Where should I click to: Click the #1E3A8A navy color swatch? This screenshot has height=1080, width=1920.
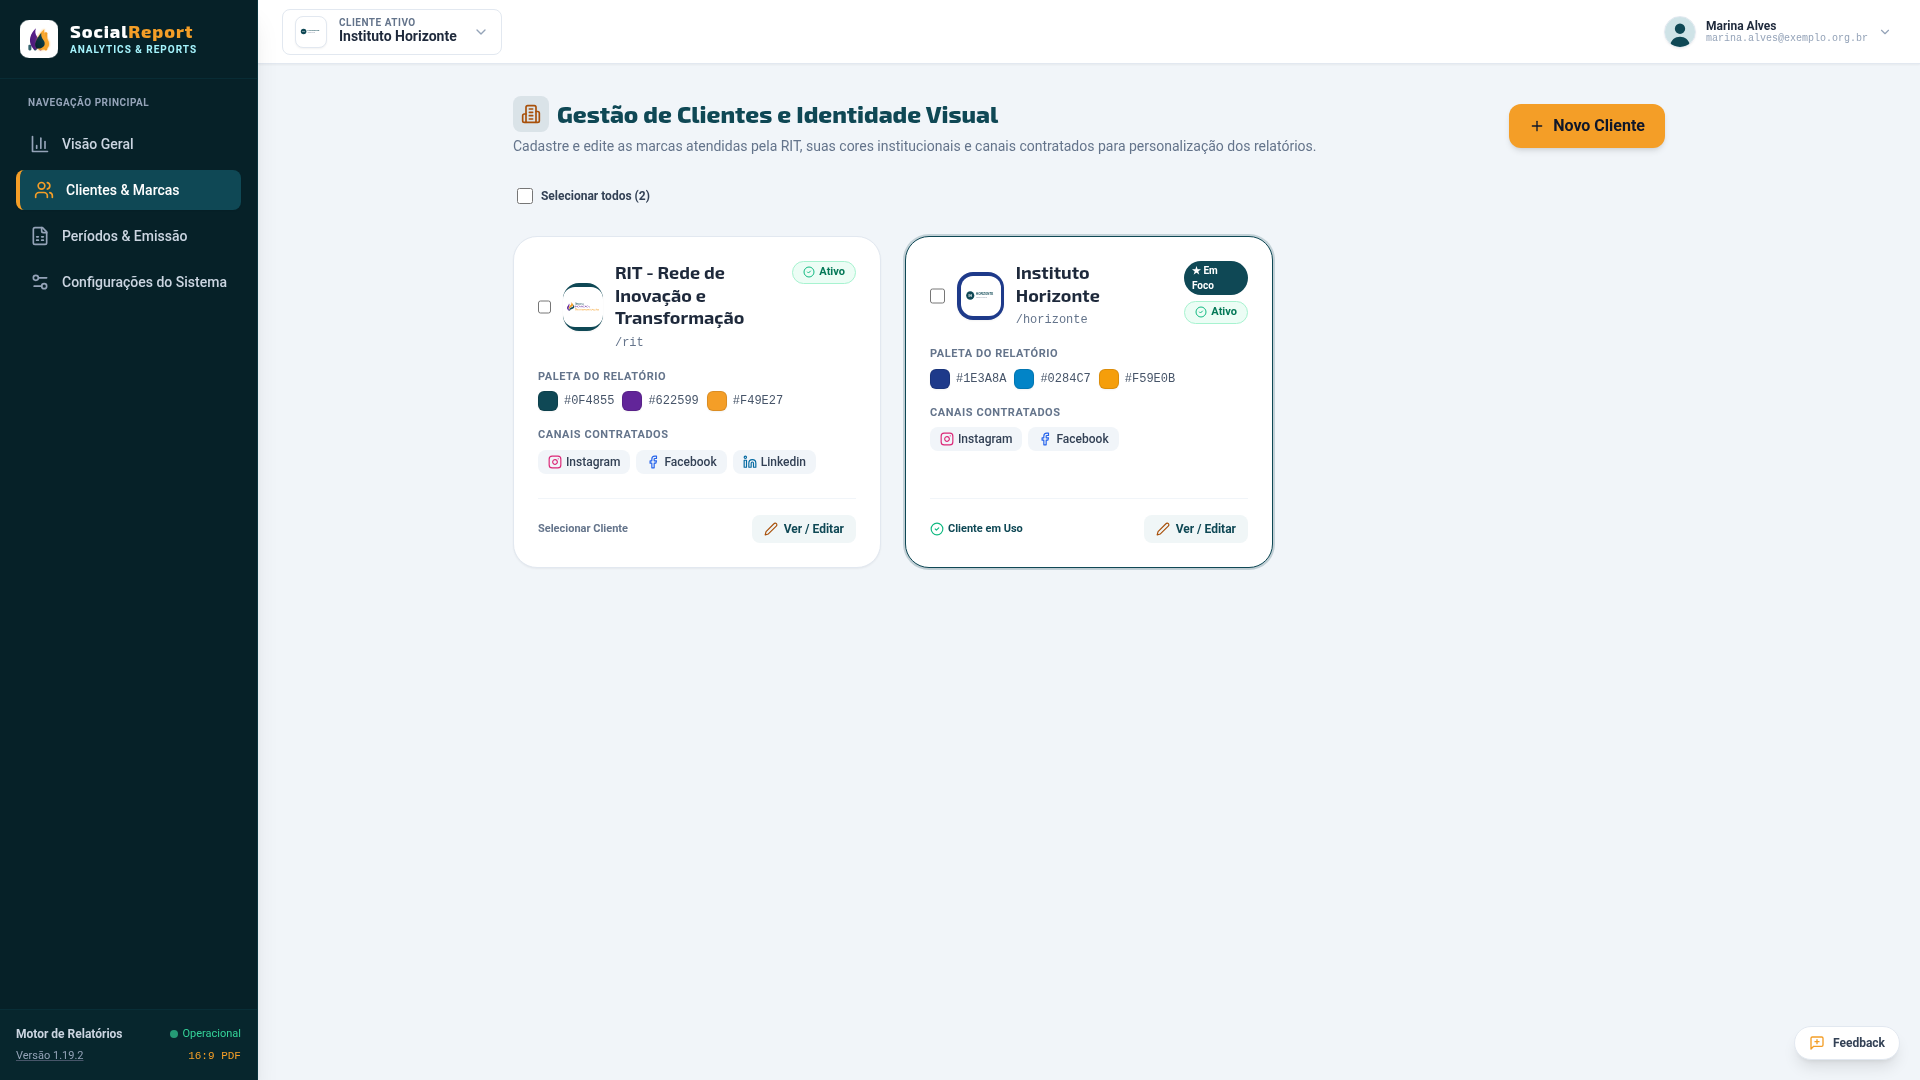coord(940,379)
